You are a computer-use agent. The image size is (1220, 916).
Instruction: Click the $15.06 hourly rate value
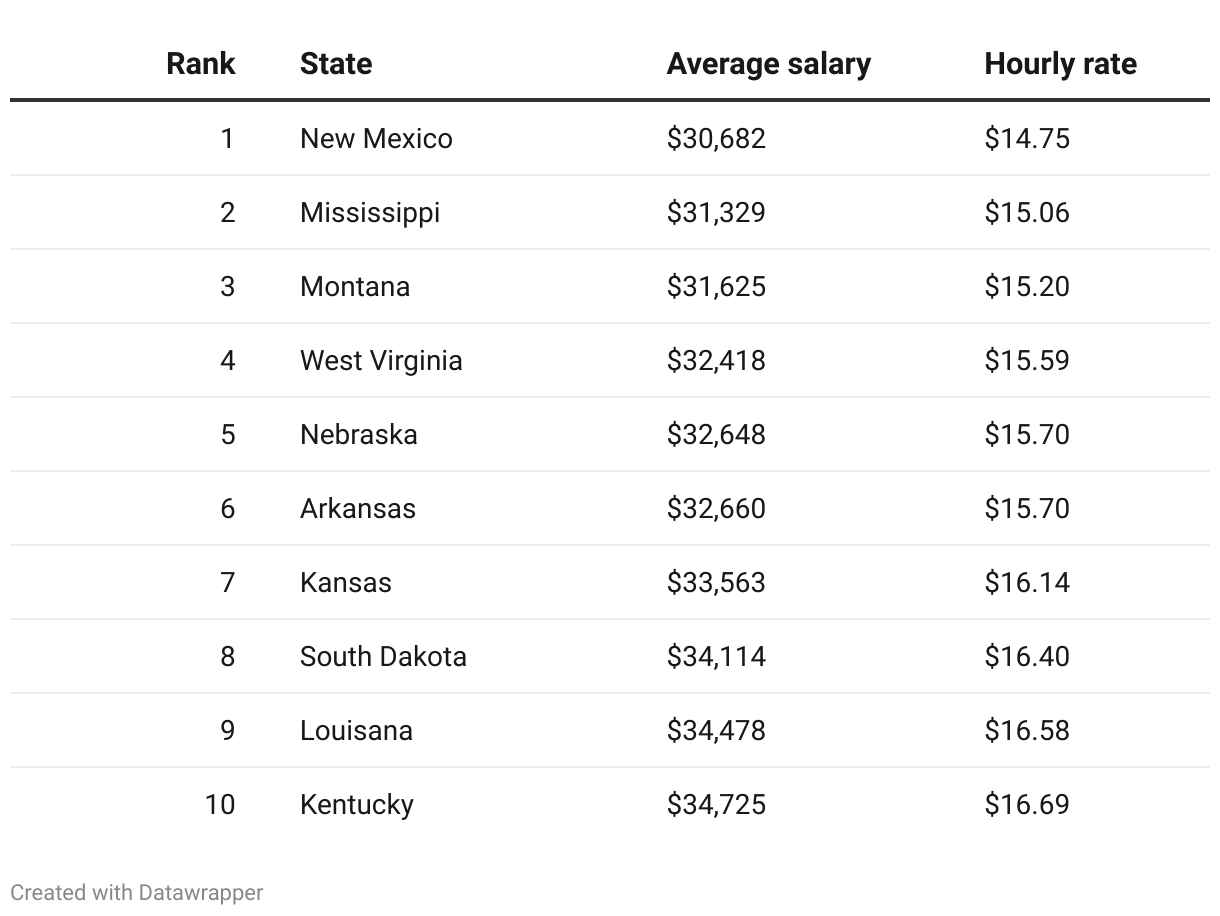(x=1027, y=212)
